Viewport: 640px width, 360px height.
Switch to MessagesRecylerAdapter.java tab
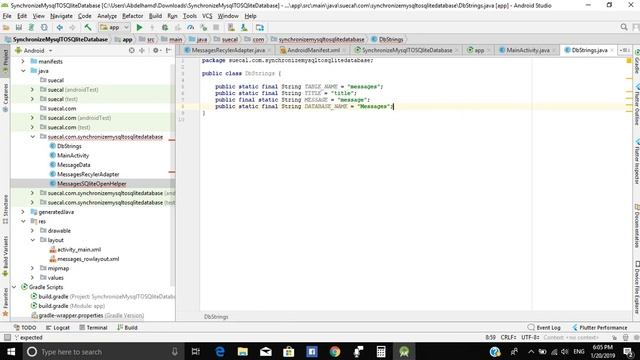(228, 50)
